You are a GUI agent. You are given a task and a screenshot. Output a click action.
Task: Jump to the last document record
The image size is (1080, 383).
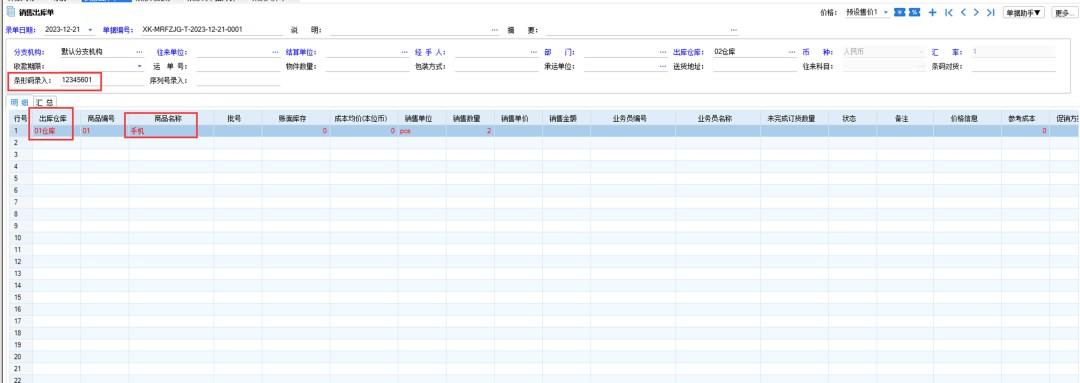coord(990,12)
